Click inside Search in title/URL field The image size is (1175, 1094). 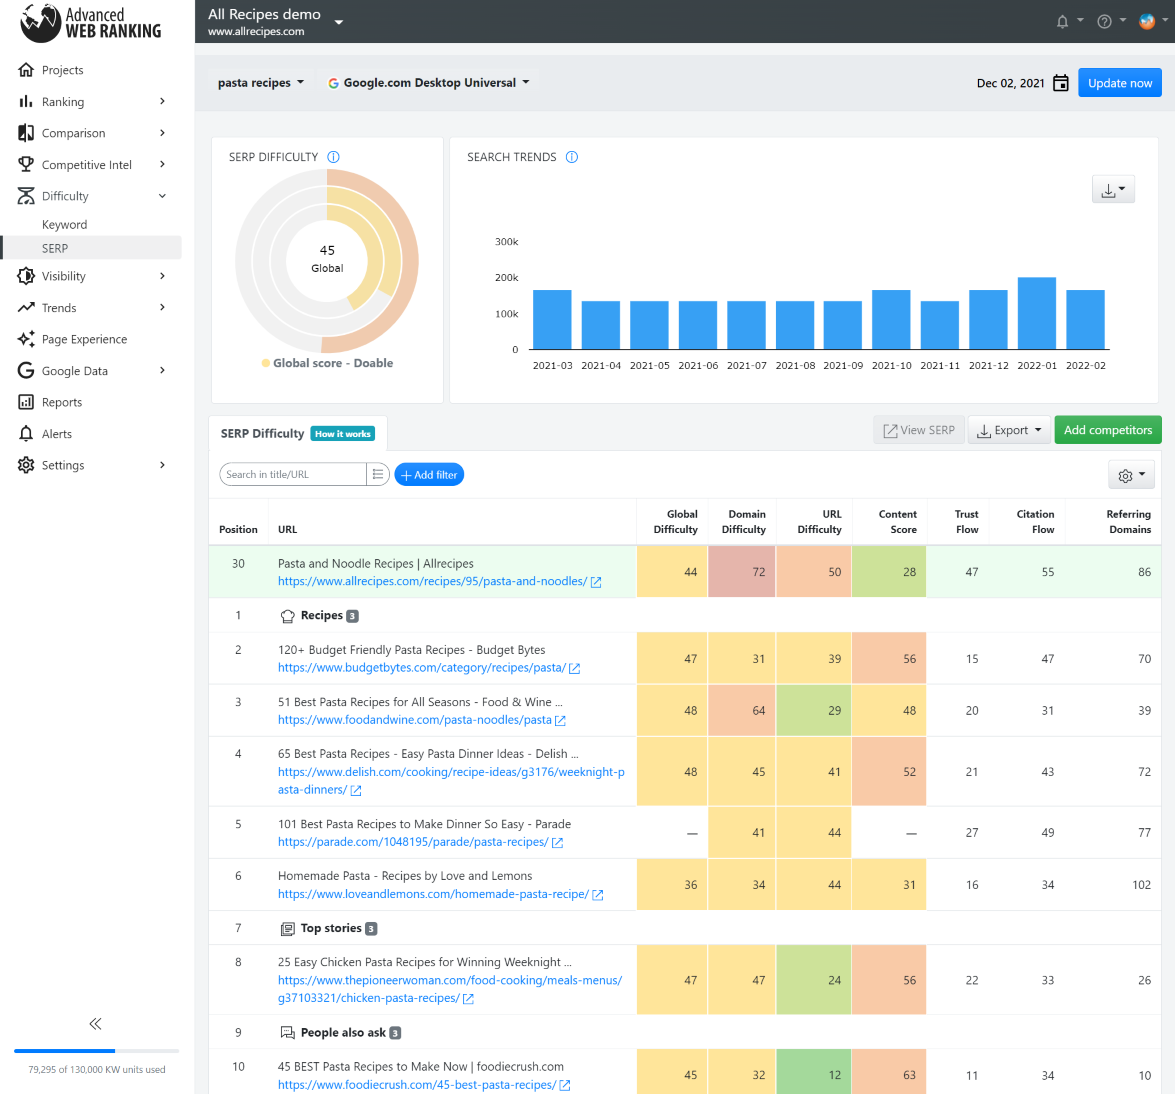pos(293,474)
